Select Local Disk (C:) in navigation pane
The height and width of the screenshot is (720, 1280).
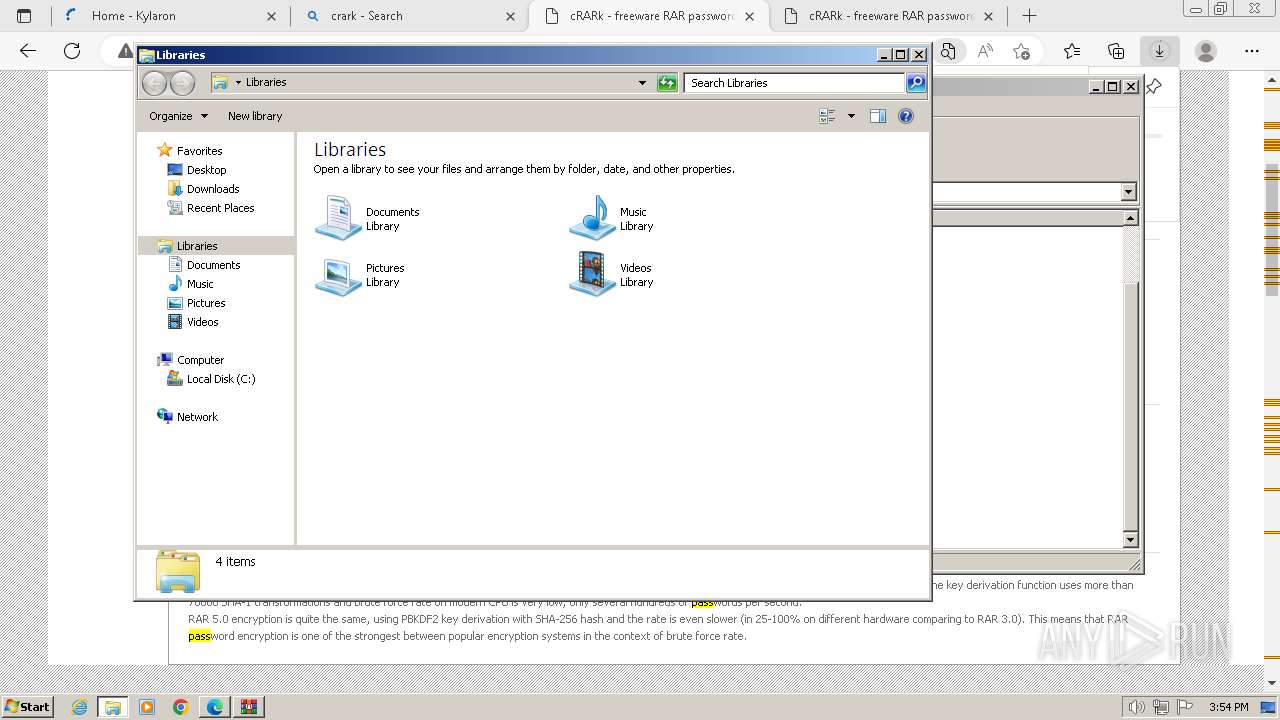[x=221, y=379]
